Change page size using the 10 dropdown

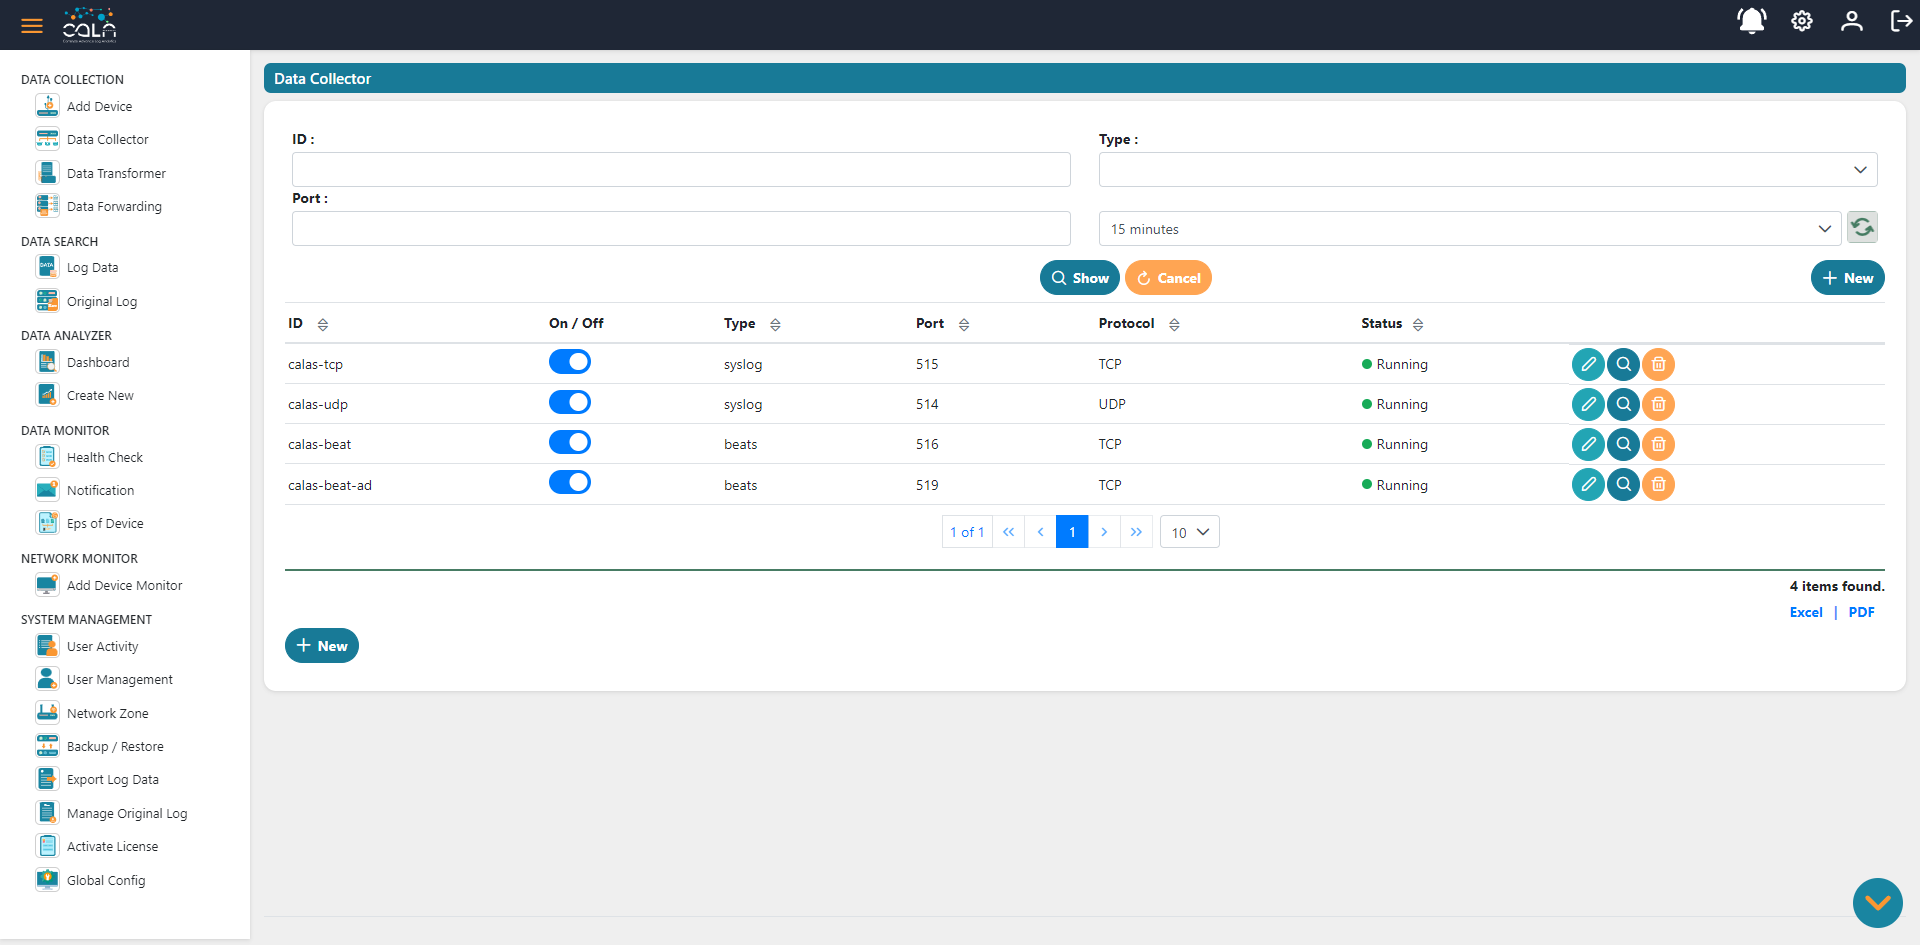click(x=1189, y=531)
